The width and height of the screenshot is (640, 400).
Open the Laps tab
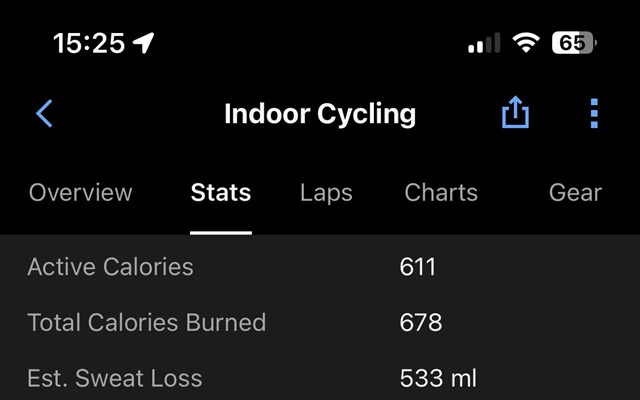[326, 193]
